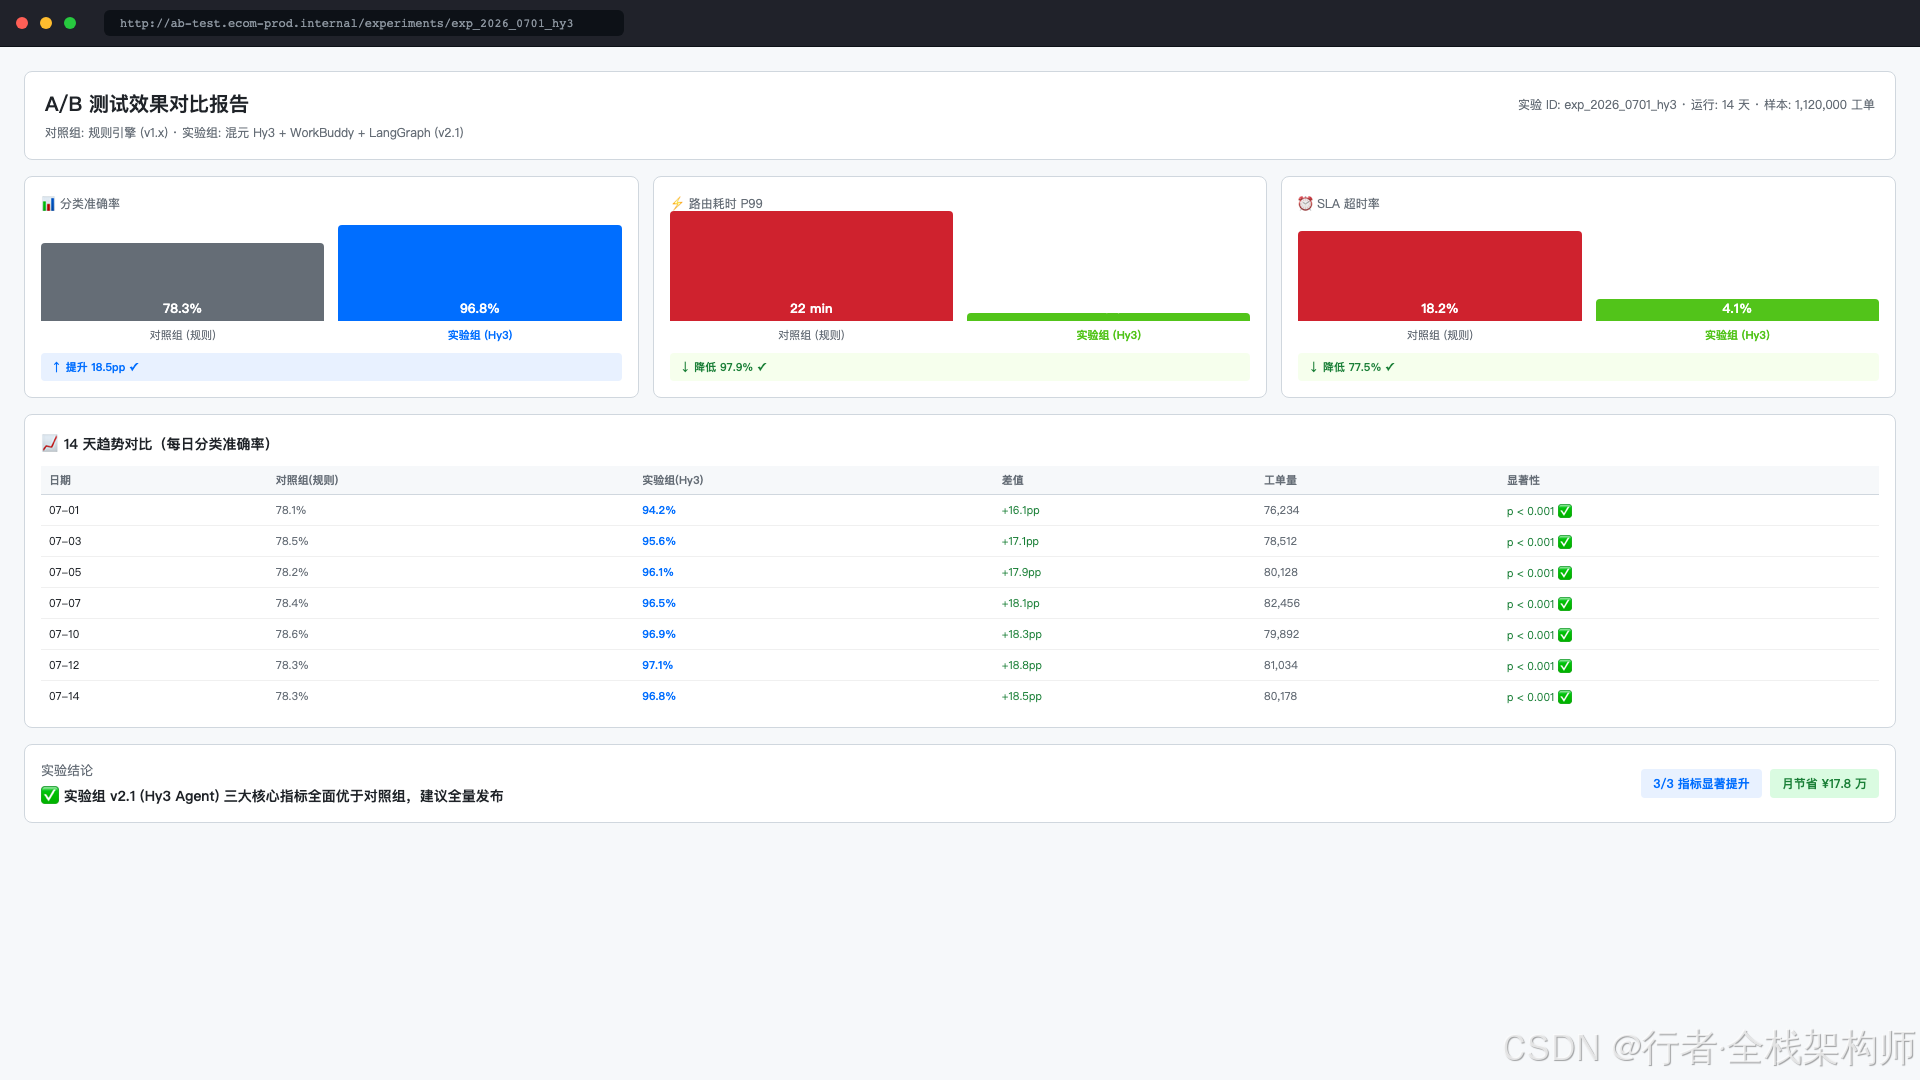The height and width of the screenshot is (1080, 1920).
Task: Click the 96.9% experiment value
Action: (659, 634)
